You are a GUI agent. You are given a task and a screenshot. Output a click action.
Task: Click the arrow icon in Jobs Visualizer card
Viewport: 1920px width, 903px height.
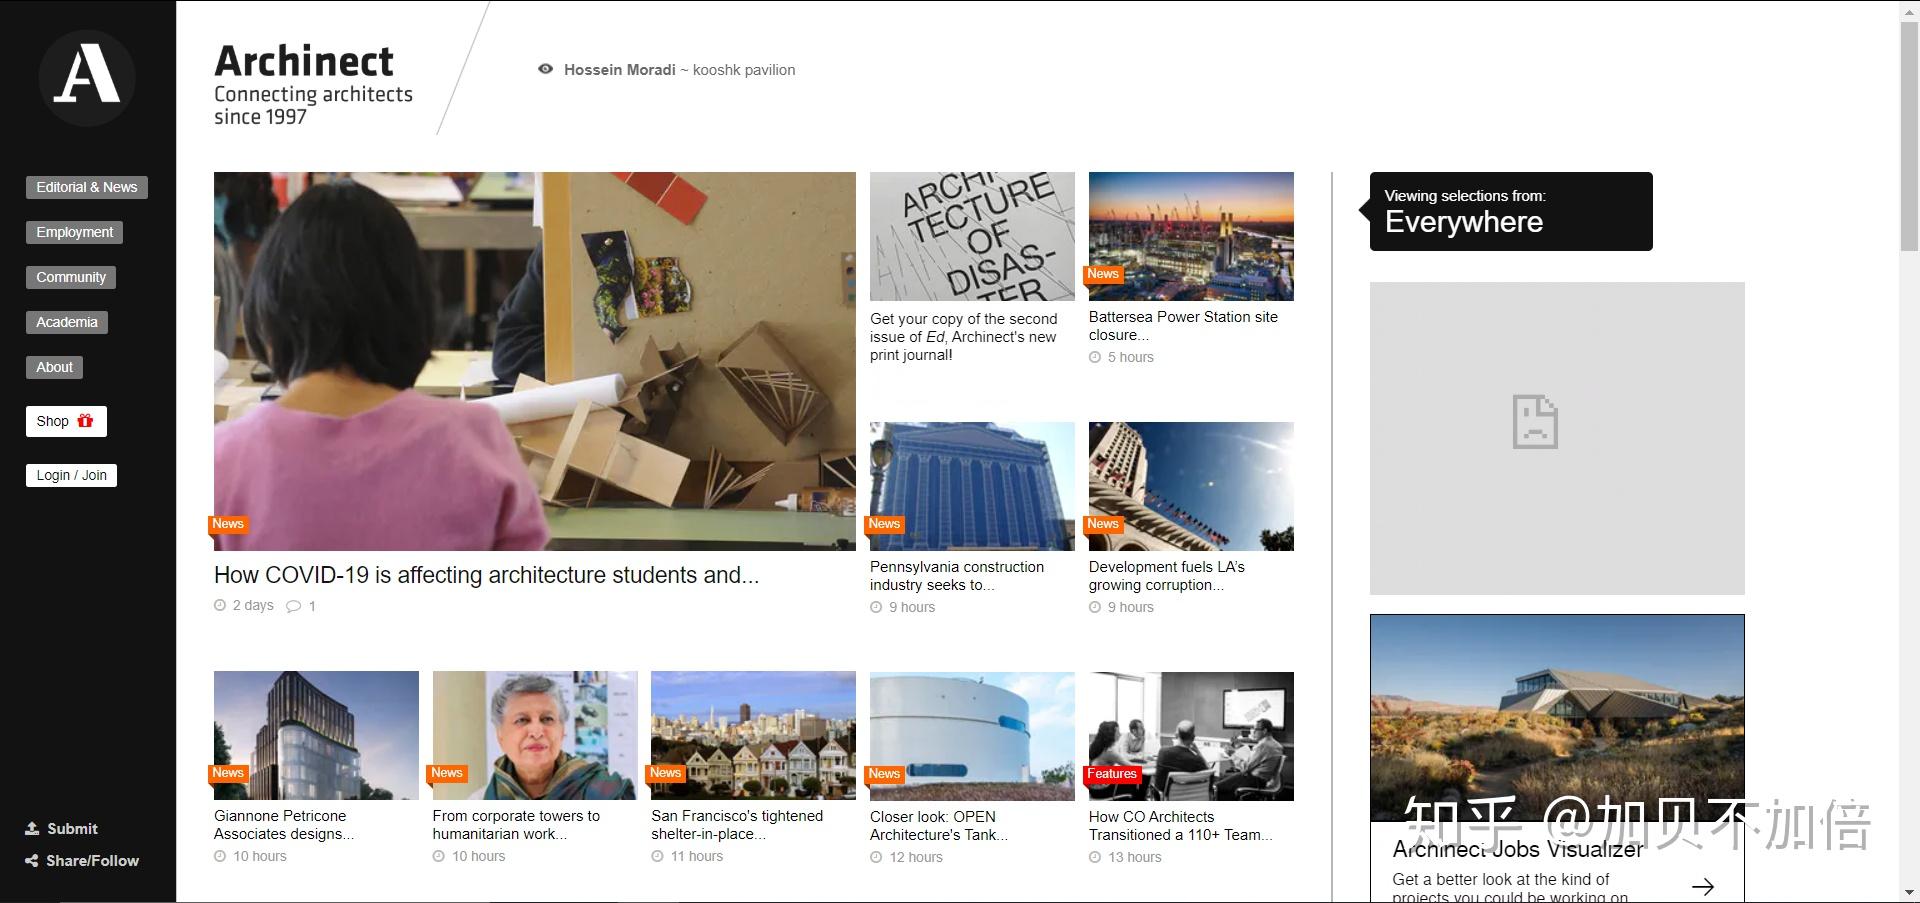tap(1703, 886)
